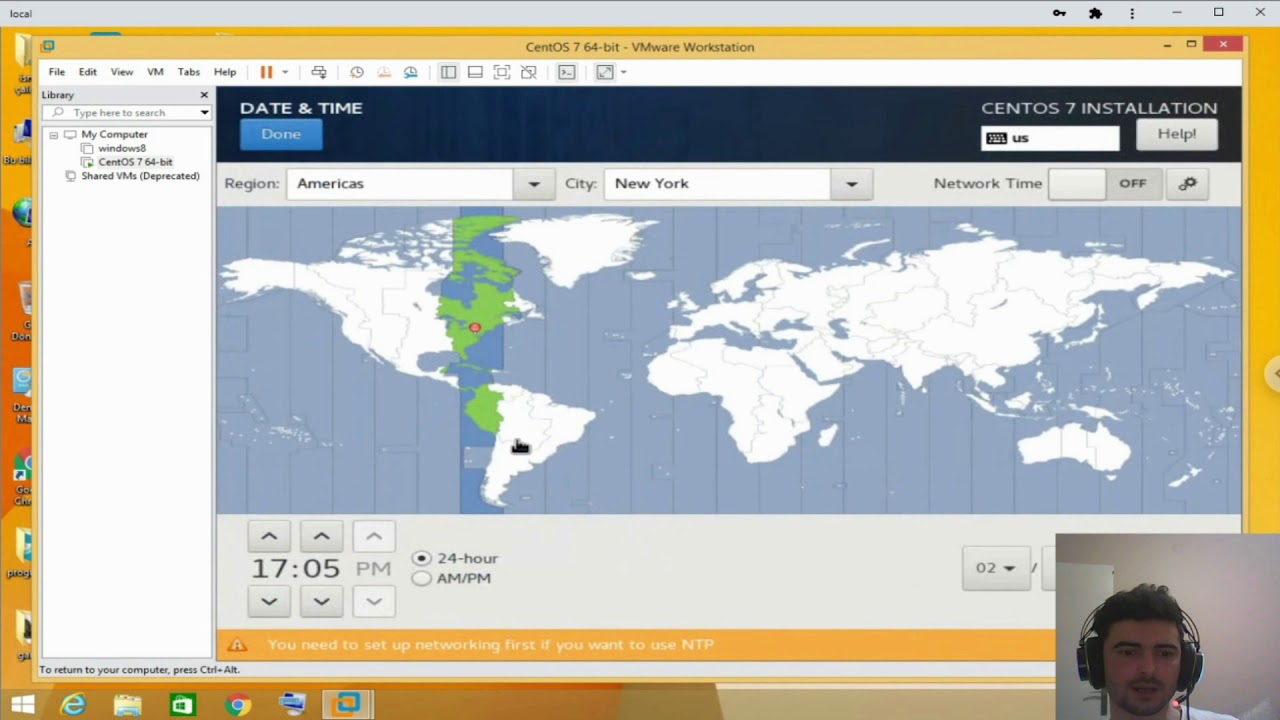Increase the minutes with the up arrow
Viewport: 1280px width, 720px height.
point(321,537)
